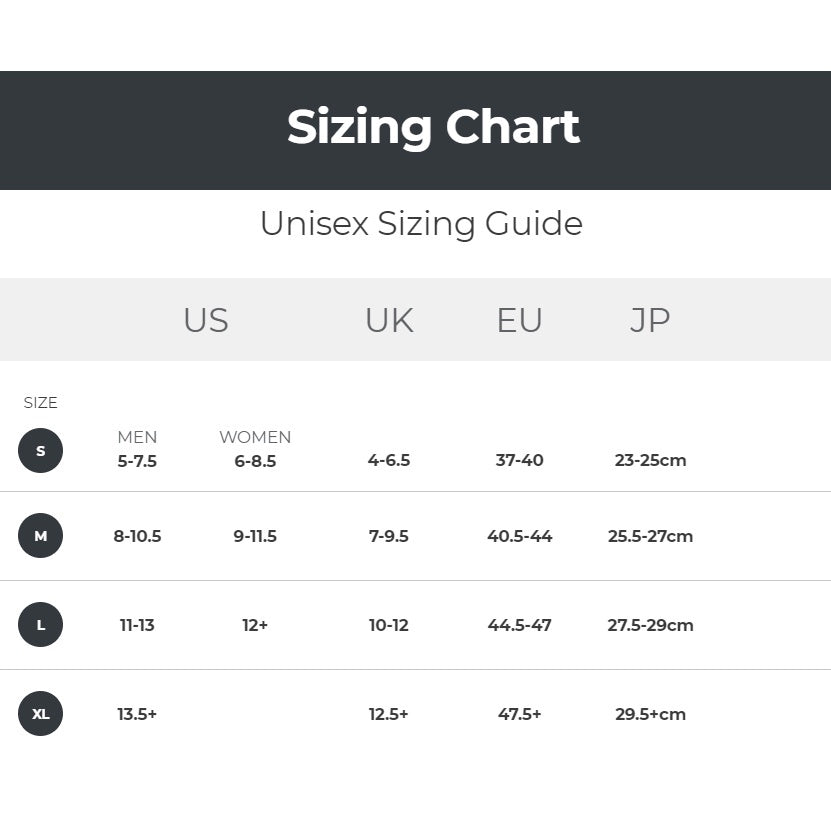Click men's 13.5+ XL value
This screenshot has width=831, height=831.
(137, 714)
